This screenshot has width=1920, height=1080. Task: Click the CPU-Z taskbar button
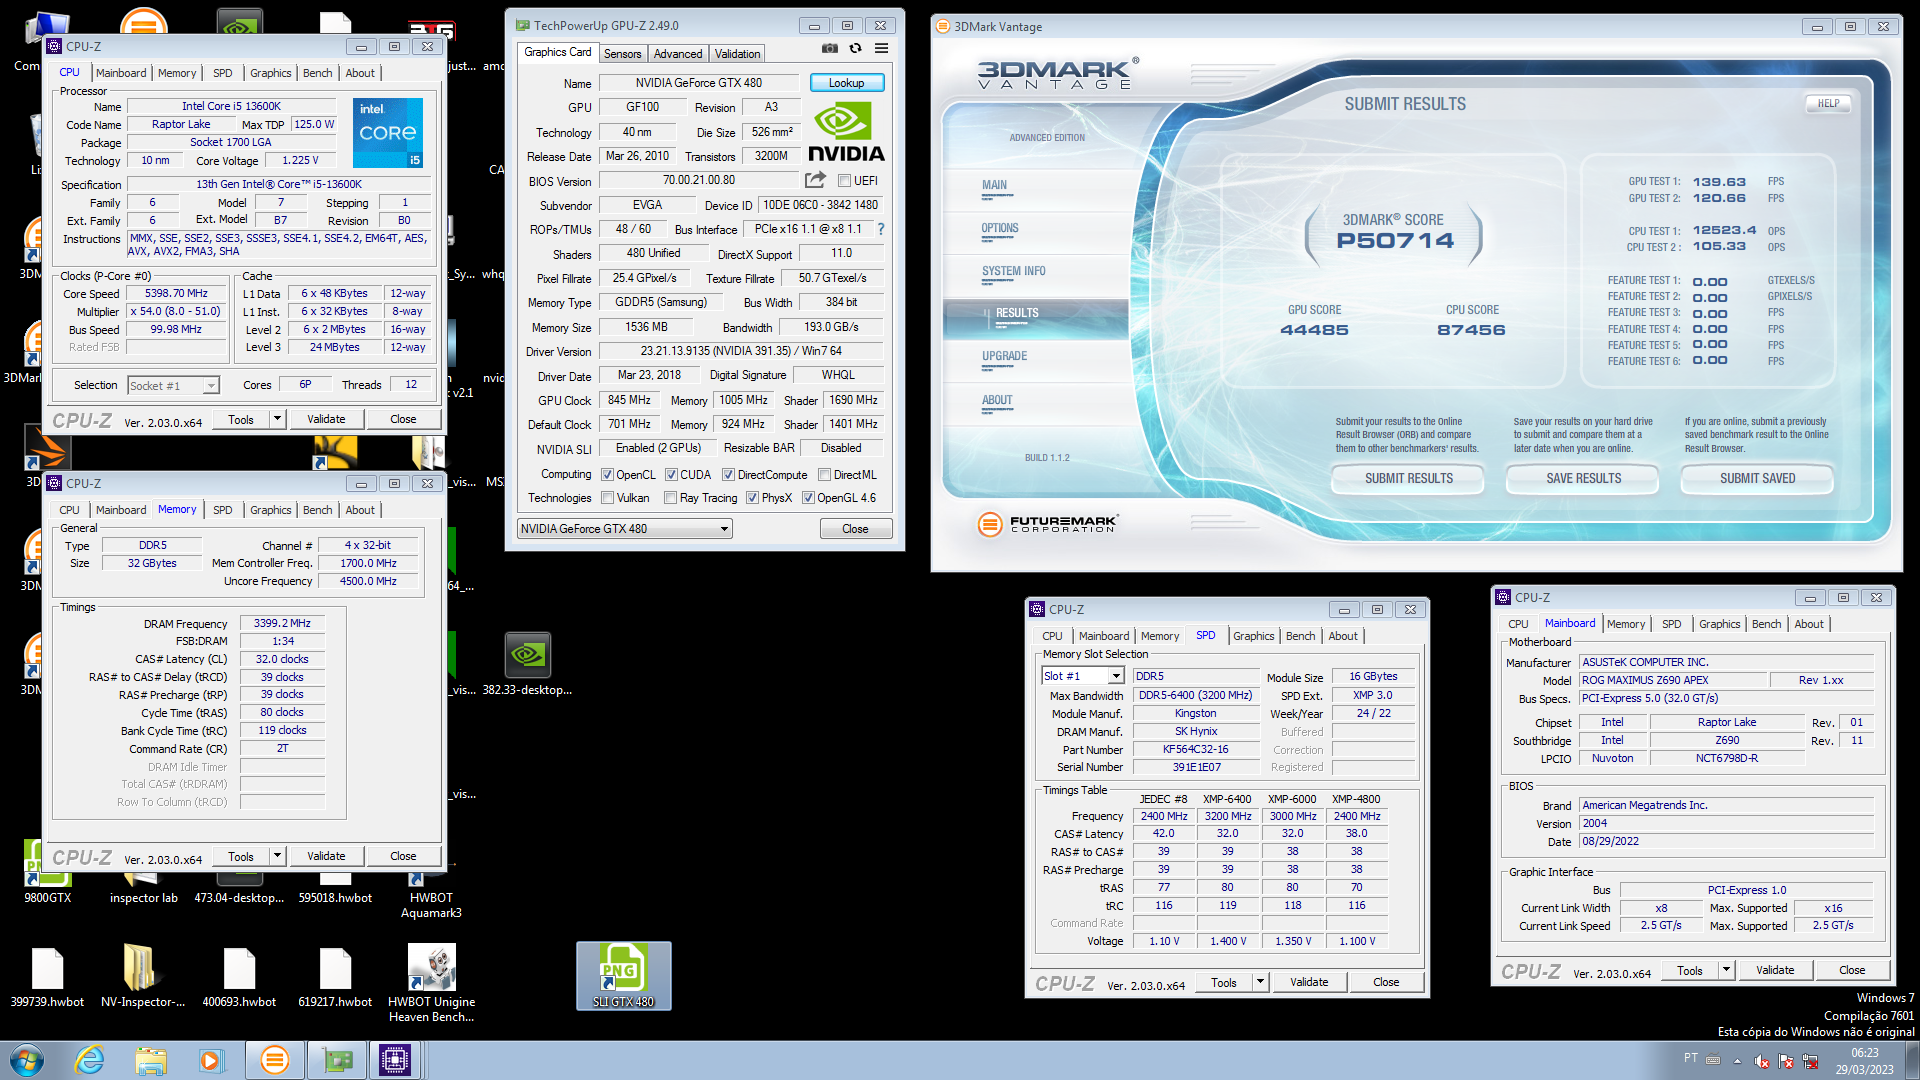click(395, 1060)
